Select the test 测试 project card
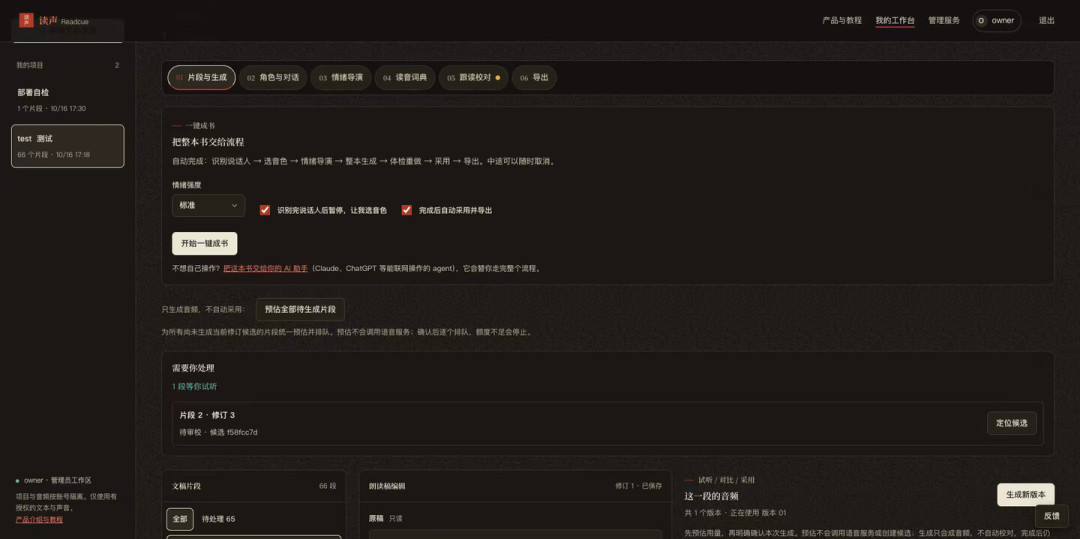 [68, 146]
